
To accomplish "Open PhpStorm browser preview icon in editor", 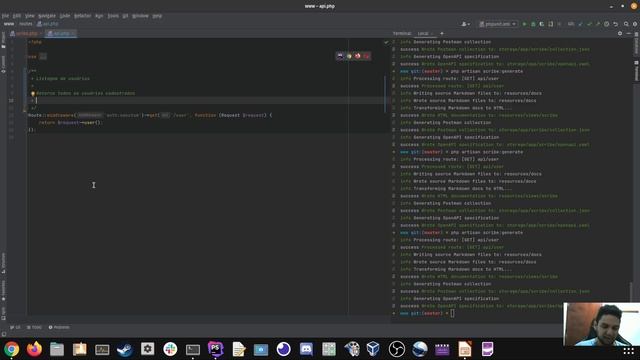I will pyautogui.click(x=340, y=56).
